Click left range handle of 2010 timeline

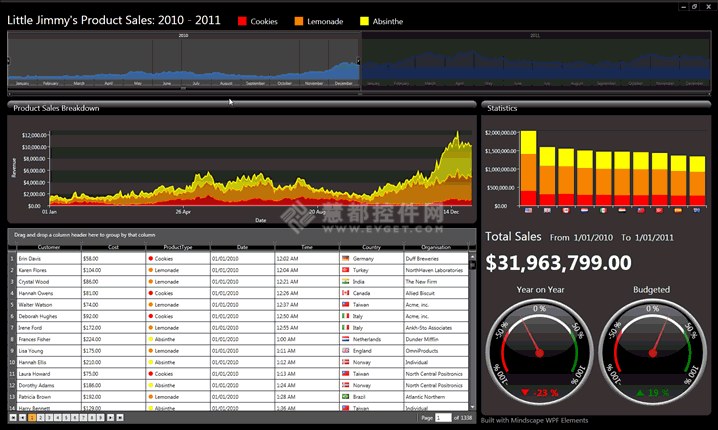[x=9, y=61]
